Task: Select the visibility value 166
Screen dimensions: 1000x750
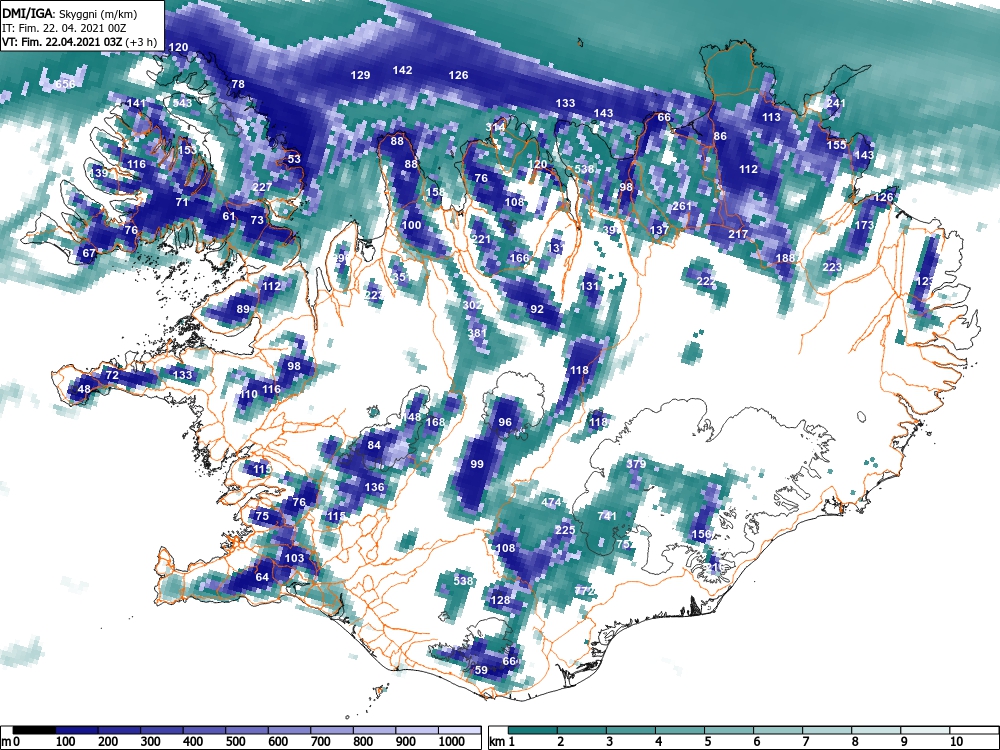Action: [519, 258]
